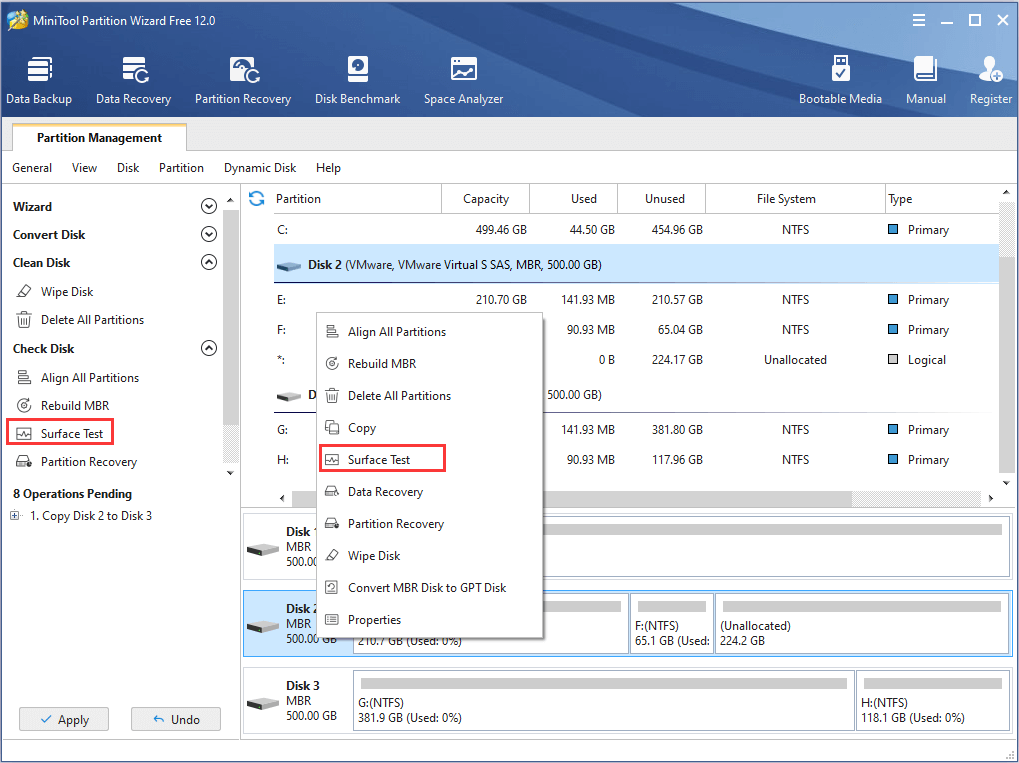Run Surface Test from the sidebar
The width and height of the screenshot is (1019, 763).
coord(60,433)
